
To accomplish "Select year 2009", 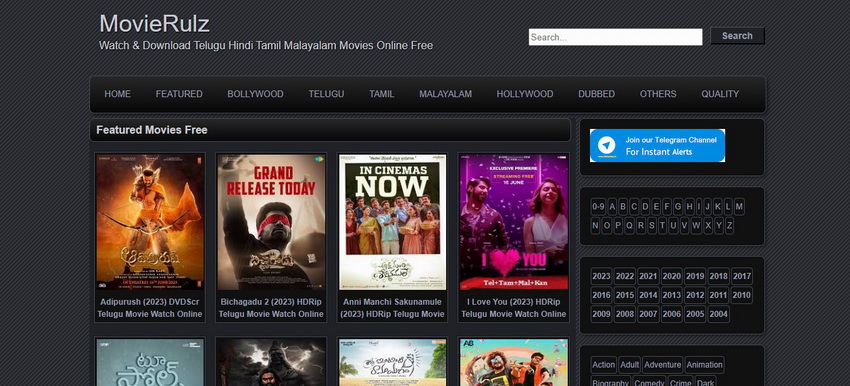I will (x=601, y=314).
